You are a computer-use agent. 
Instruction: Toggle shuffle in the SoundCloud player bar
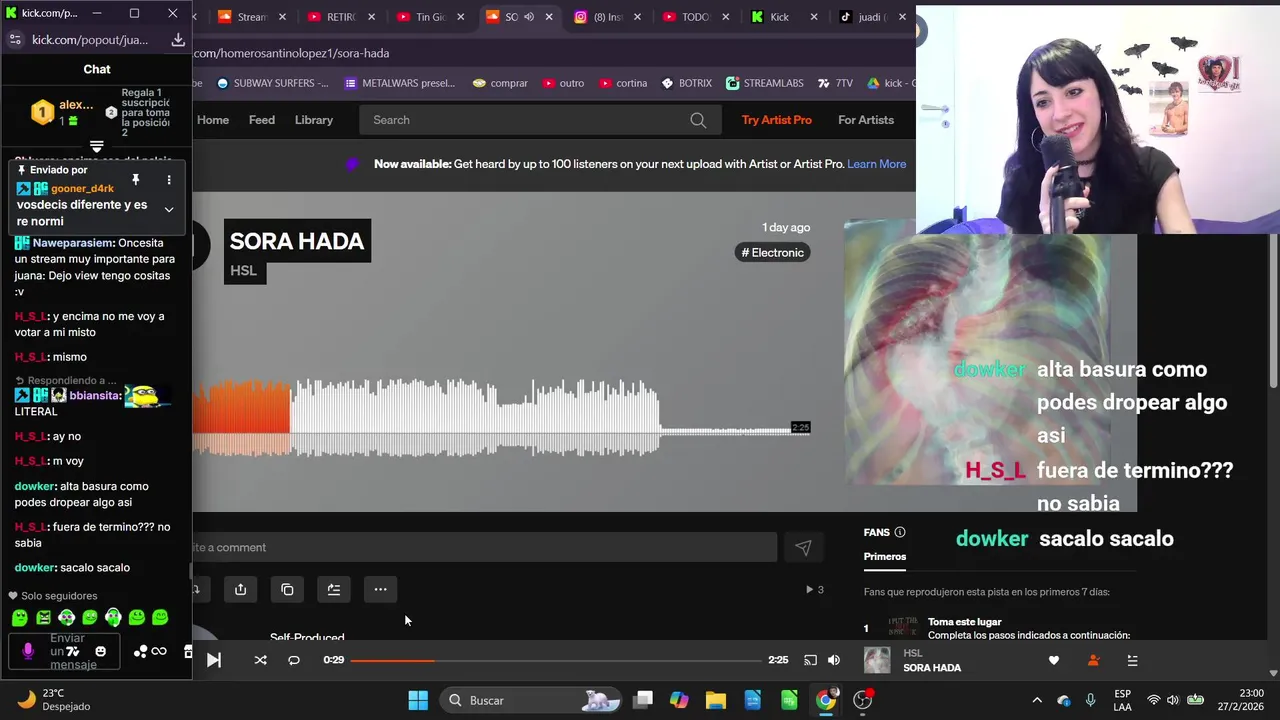(x=260, y=660)
